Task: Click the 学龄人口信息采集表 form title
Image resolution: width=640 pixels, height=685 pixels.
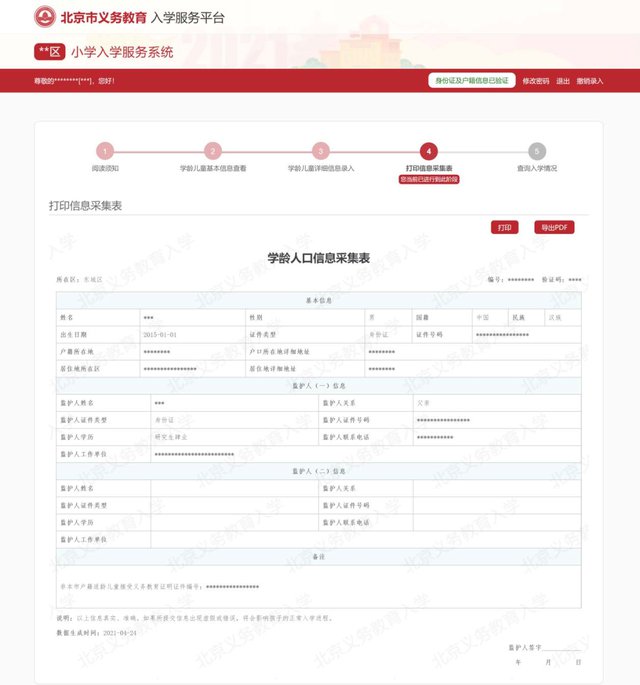Action: pyautogui.click(x=319, y=258)
